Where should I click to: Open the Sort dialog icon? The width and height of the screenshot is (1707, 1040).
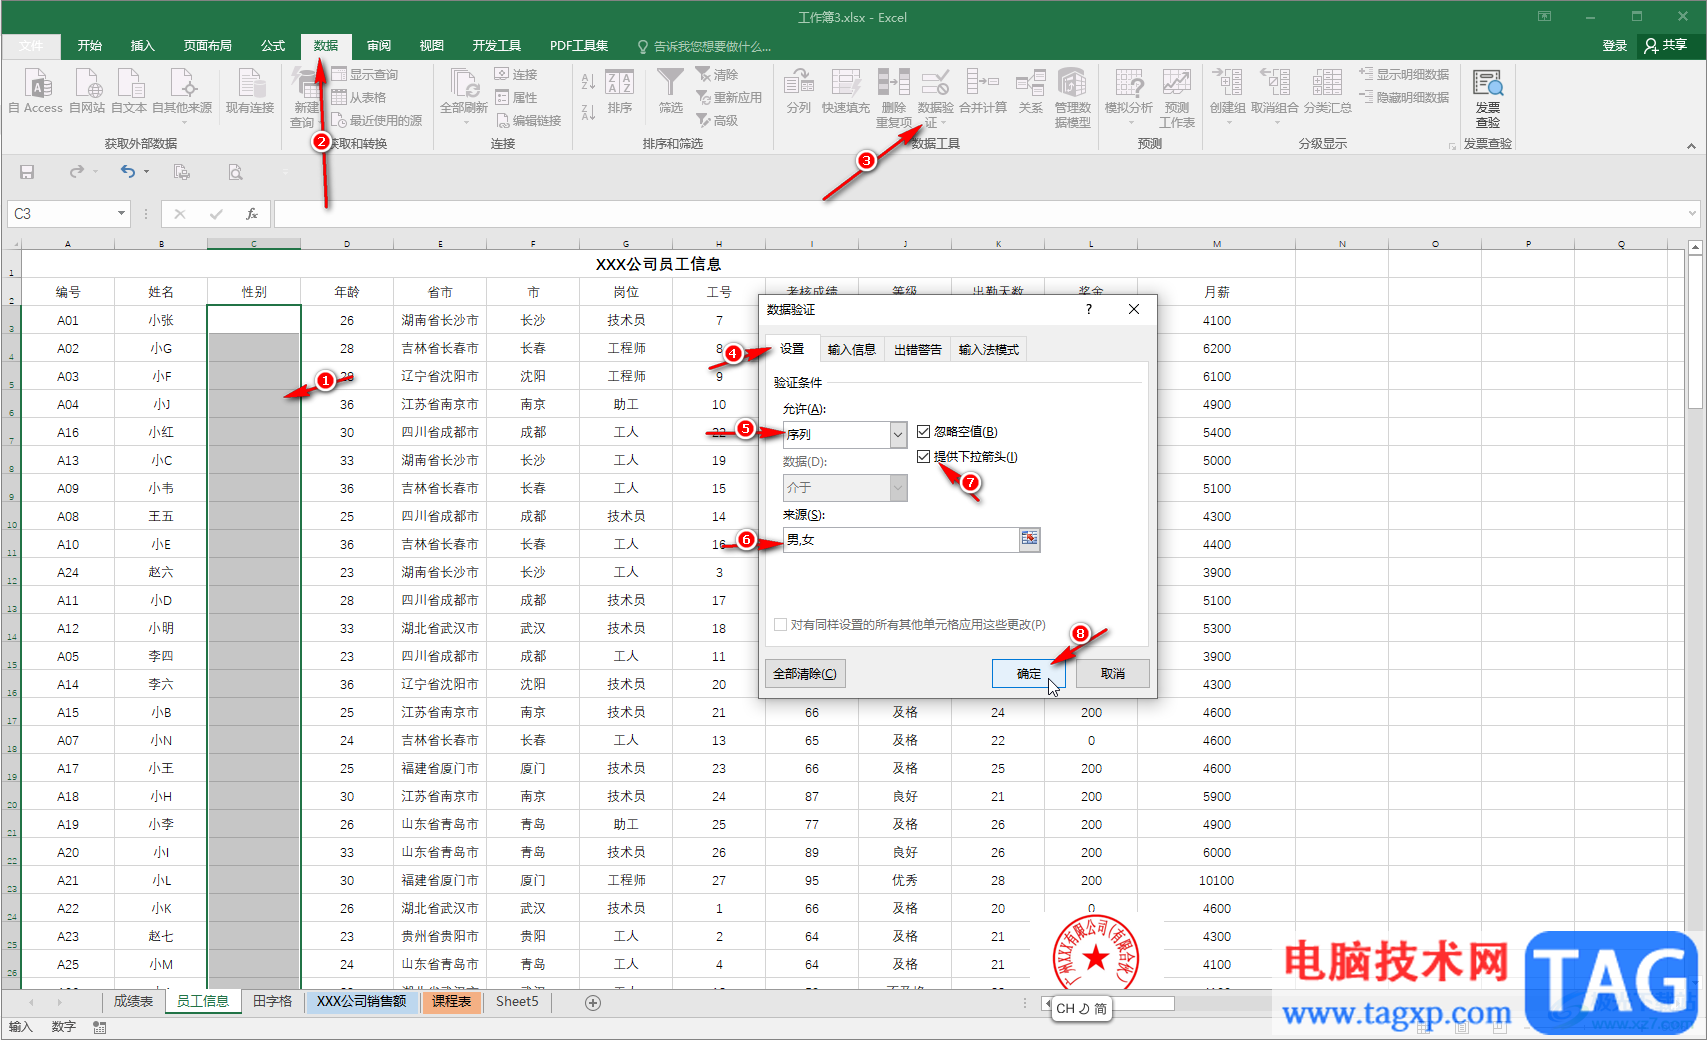click(620, 83)
